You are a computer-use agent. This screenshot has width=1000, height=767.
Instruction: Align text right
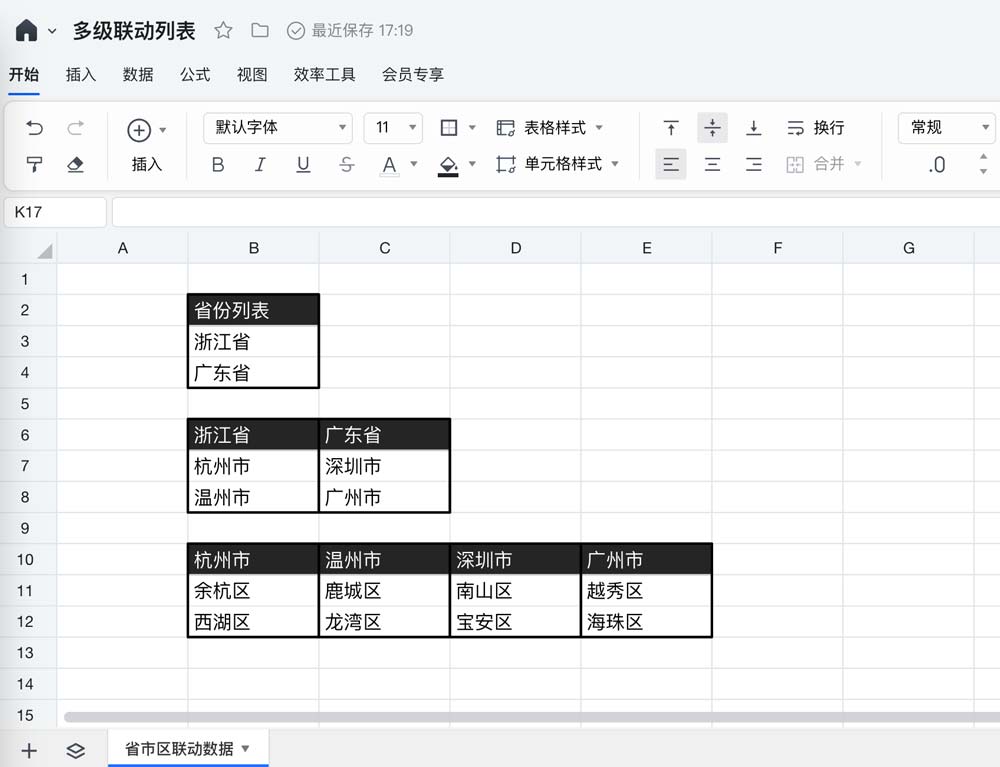click(753, 164)
